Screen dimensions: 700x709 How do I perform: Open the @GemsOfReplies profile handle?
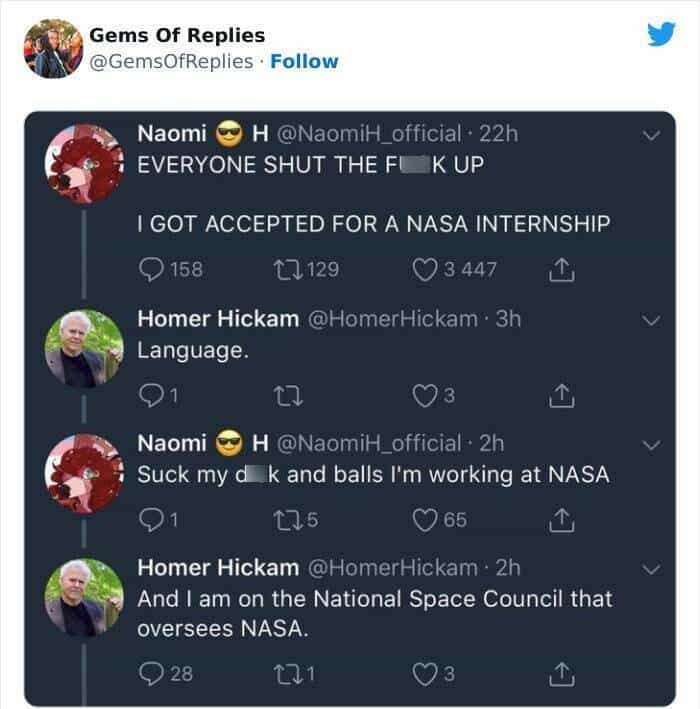[x=171, y=61]
